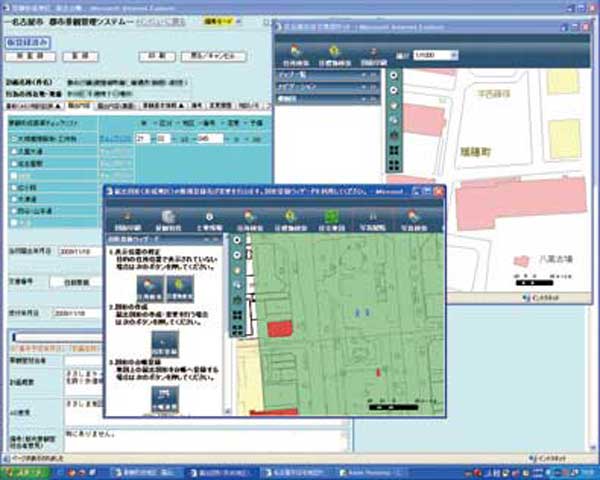Screen dimensions: 600x480
Task: Expand the ナビゲーション panel header in the rear map window
Action: click(328, 87)
